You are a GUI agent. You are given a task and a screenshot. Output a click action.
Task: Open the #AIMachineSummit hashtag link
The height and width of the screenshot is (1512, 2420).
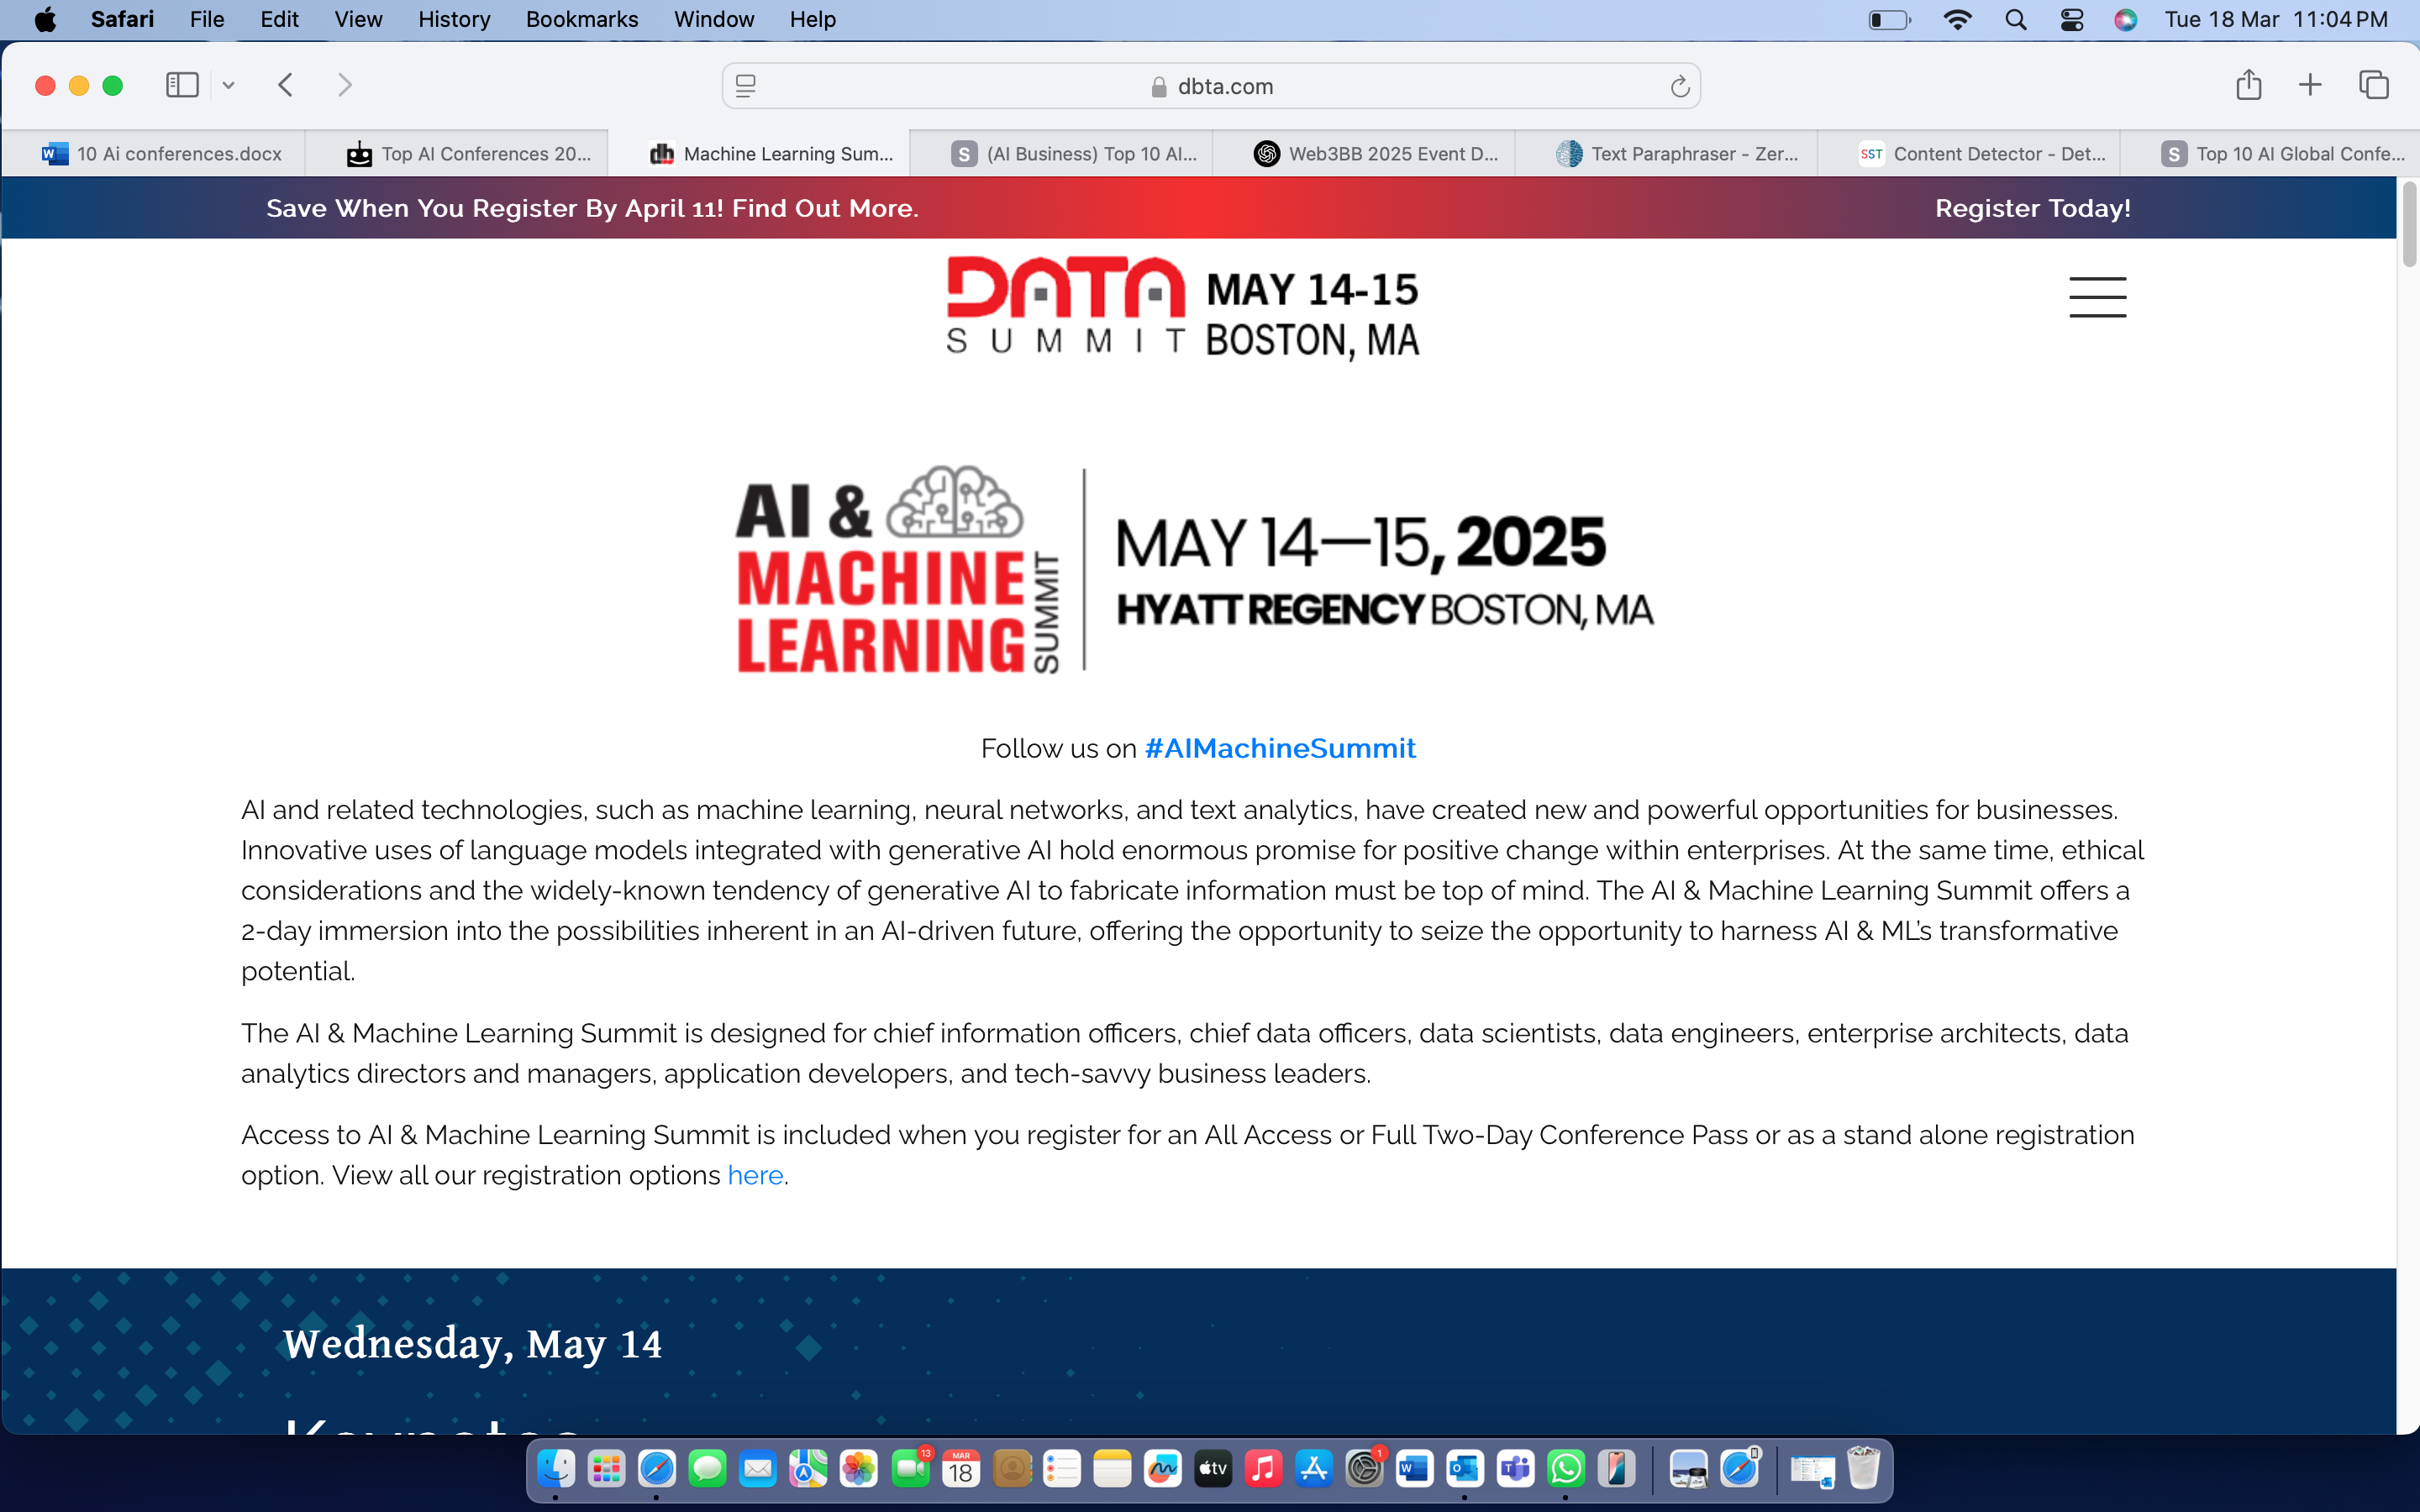click(1279, 748)
